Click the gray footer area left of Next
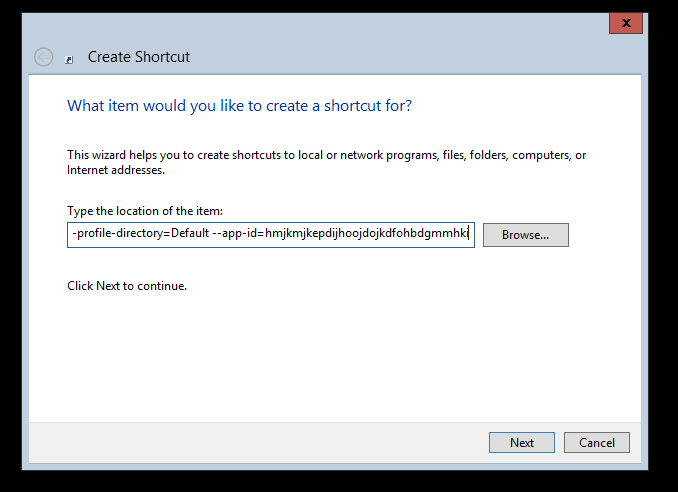 click(x=259, y=443)
